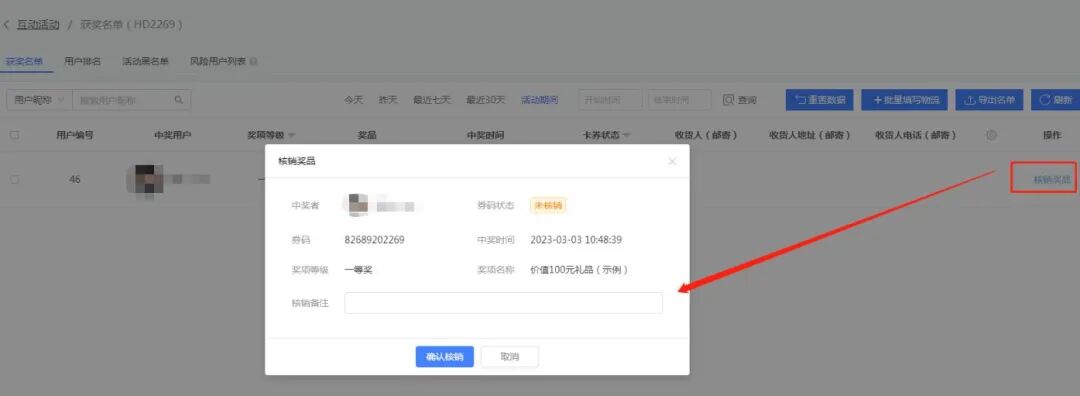Viewport: 1080px width, 396px height.
Task: Switch to the 用户排名 tab
Action: (83, 61)
